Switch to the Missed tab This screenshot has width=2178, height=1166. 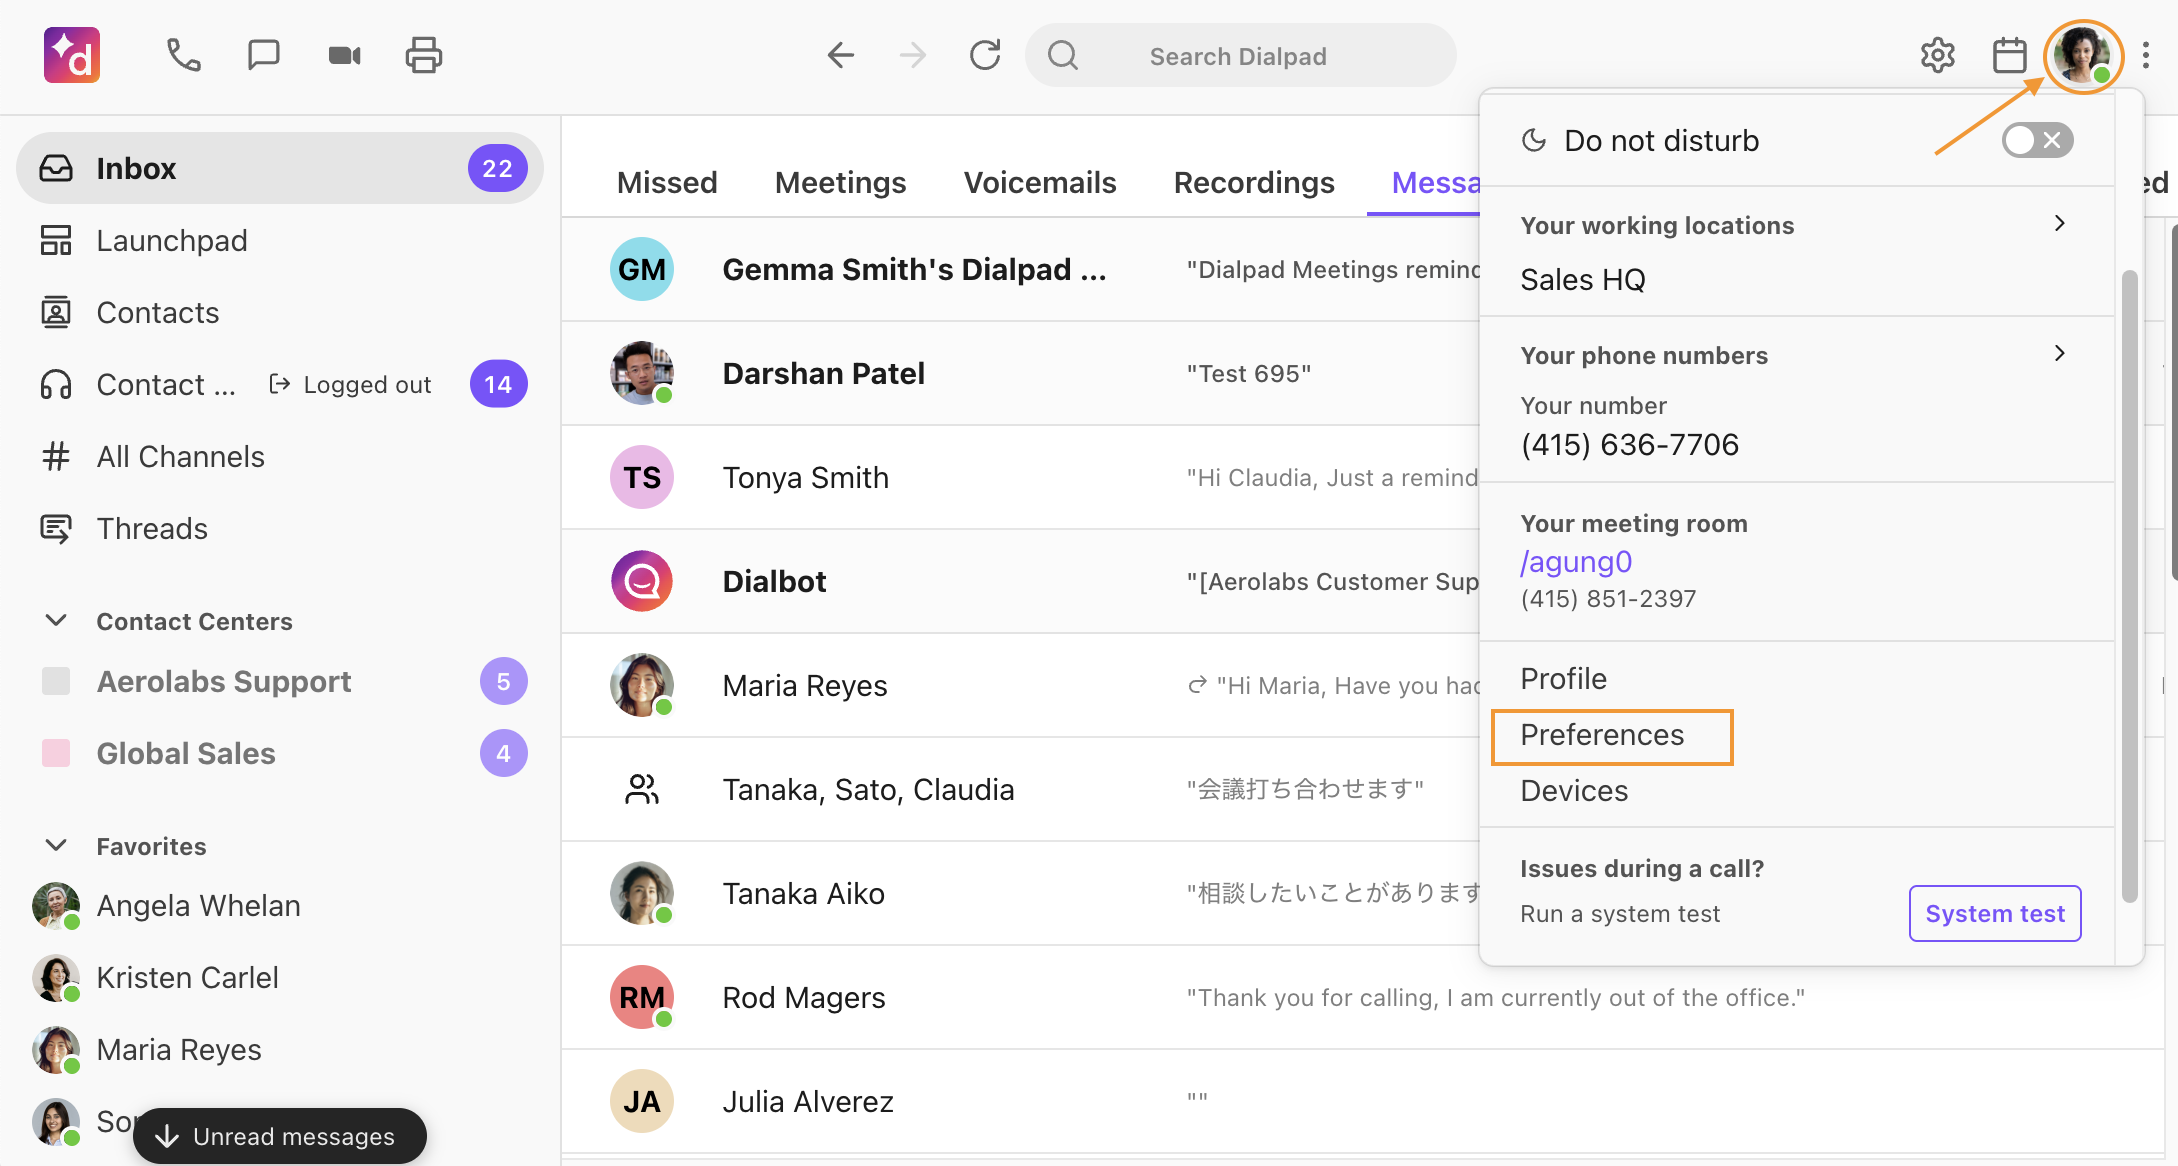[x=667, y=182]
